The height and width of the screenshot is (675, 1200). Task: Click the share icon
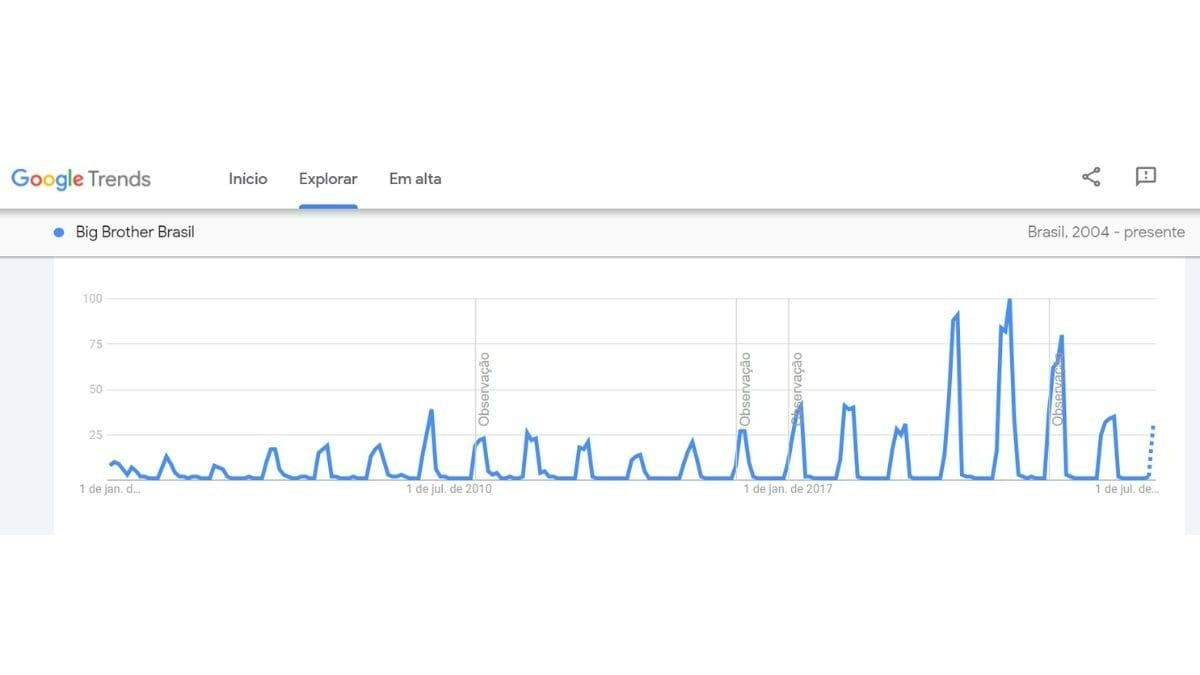(x=1091, y=178)
